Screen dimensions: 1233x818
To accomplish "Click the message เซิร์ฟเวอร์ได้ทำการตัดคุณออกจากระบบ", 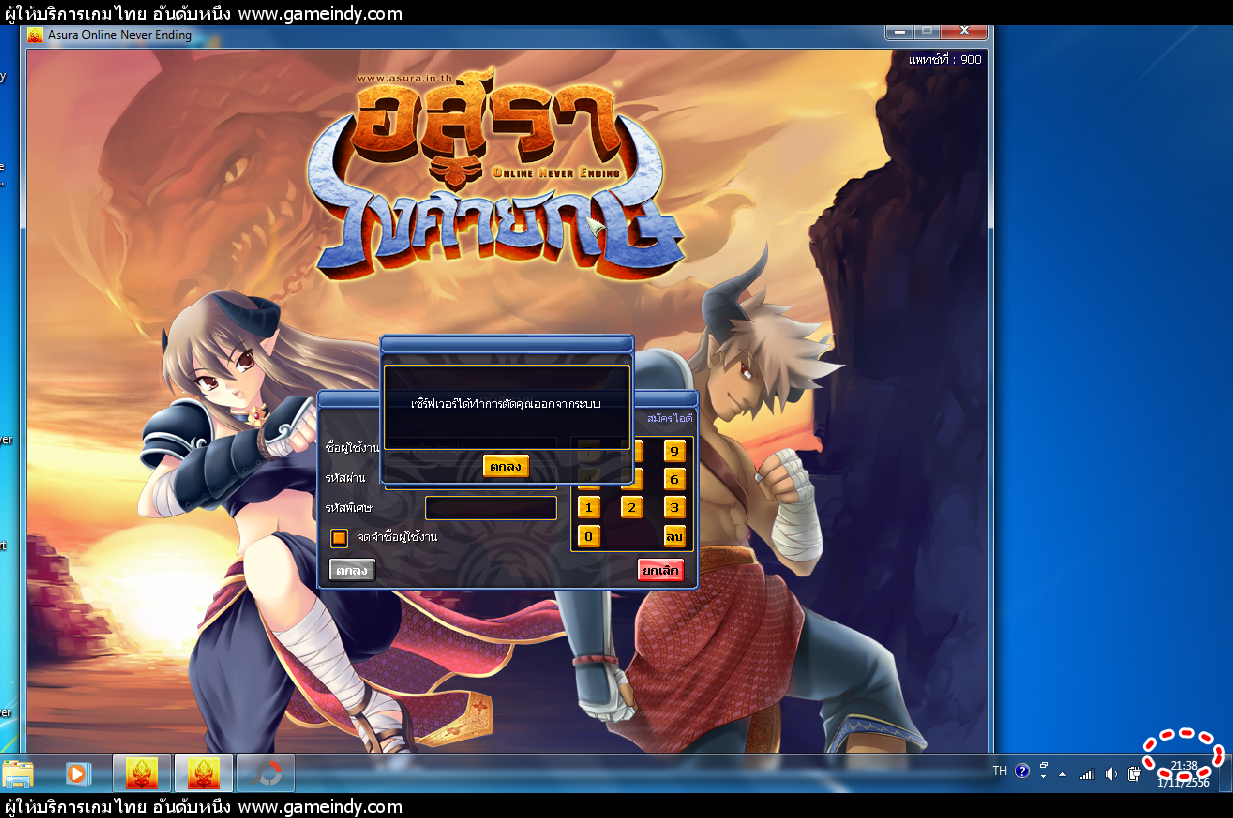I will [506, 404].
